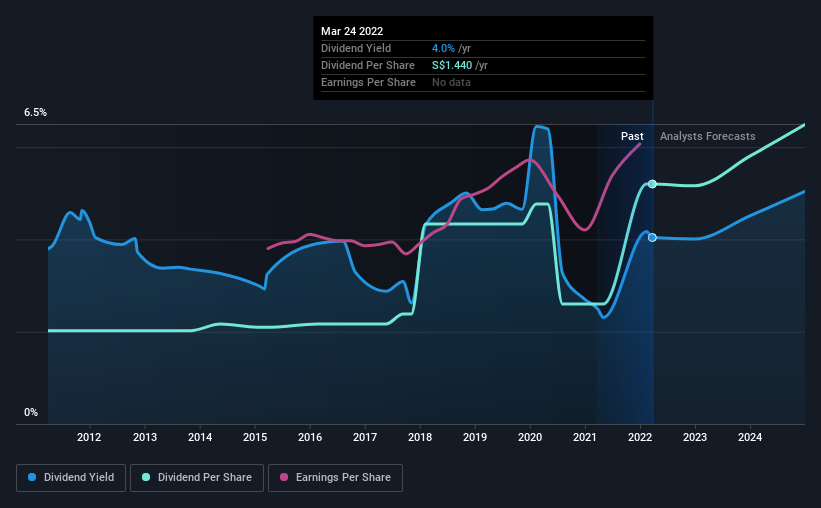Click the blue dot in Dividend Yield legend
The height and width of the screenshot is (508, 821).
[x=33, y=478]
